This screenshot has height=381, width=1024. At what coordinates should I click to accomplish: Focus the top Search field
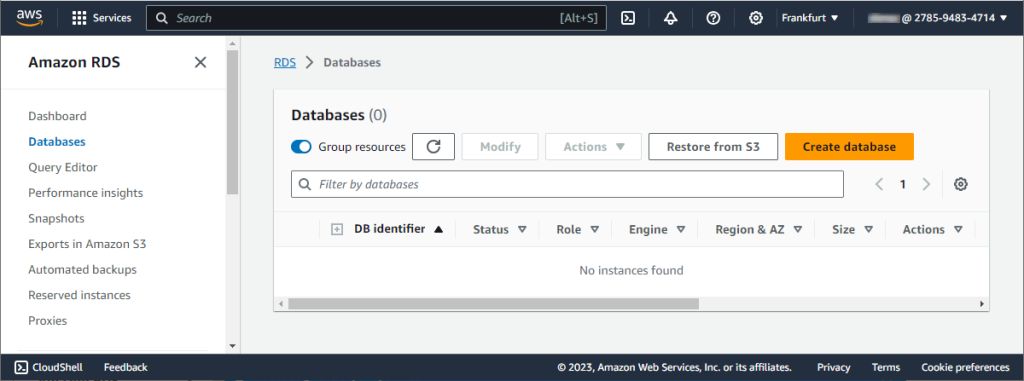376,18
